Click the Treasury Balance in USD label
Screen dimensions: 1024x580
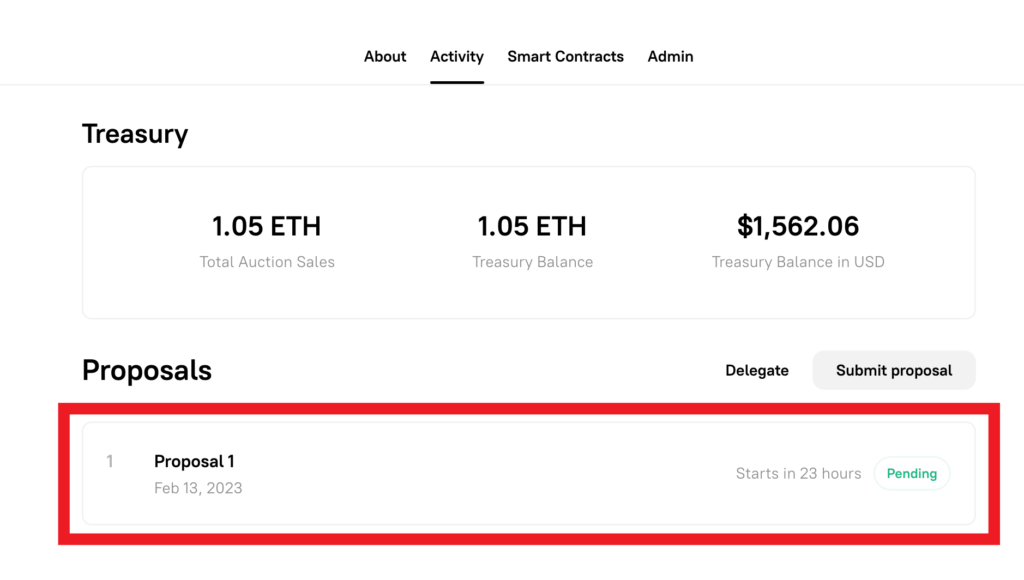798,262
